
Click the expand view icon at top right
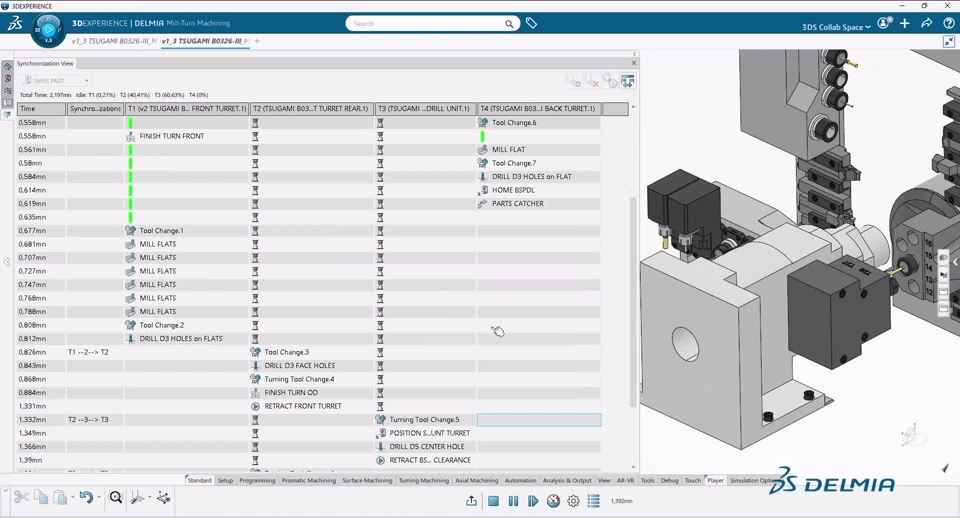coord(949,42)
